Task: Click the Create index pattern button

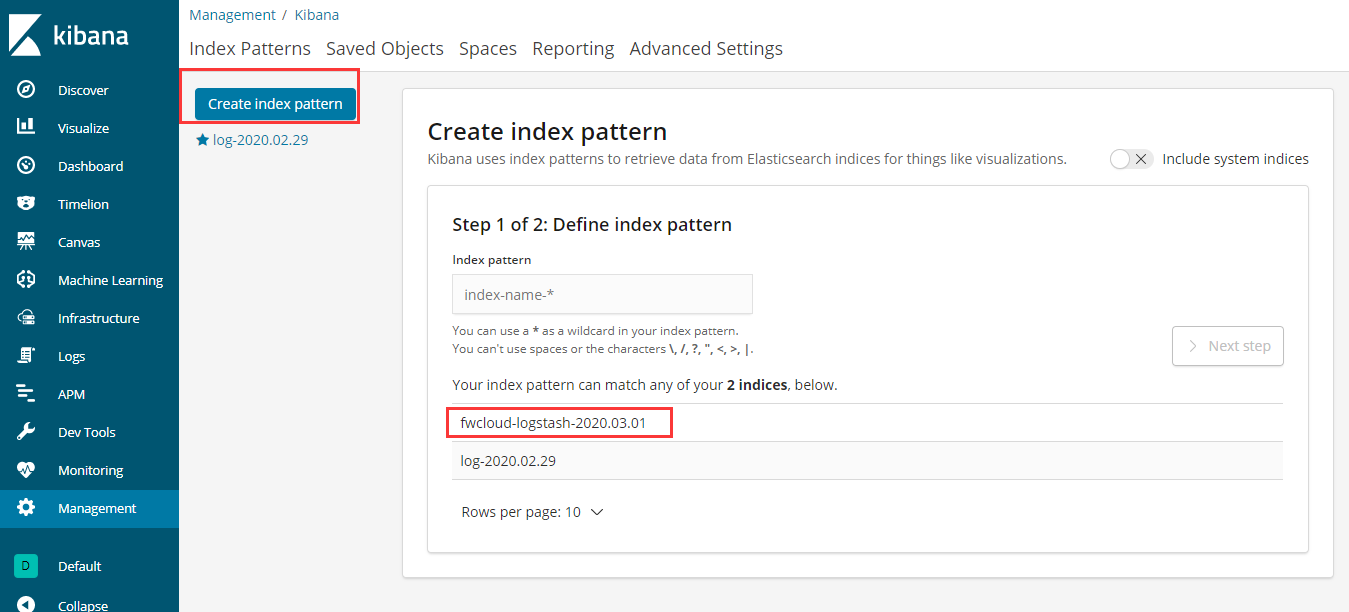Action: click(x=275, y=104)
